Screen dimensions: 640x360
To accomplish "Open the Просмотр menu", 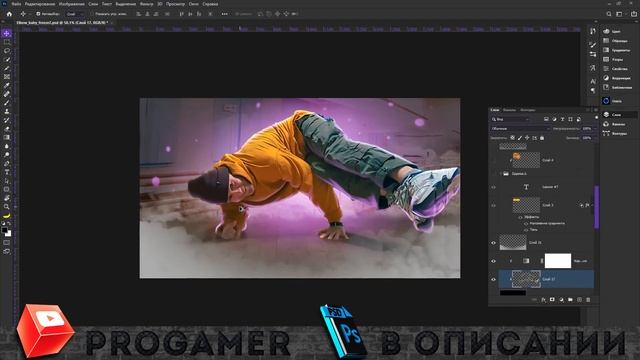I will click(x=176, y=4).
